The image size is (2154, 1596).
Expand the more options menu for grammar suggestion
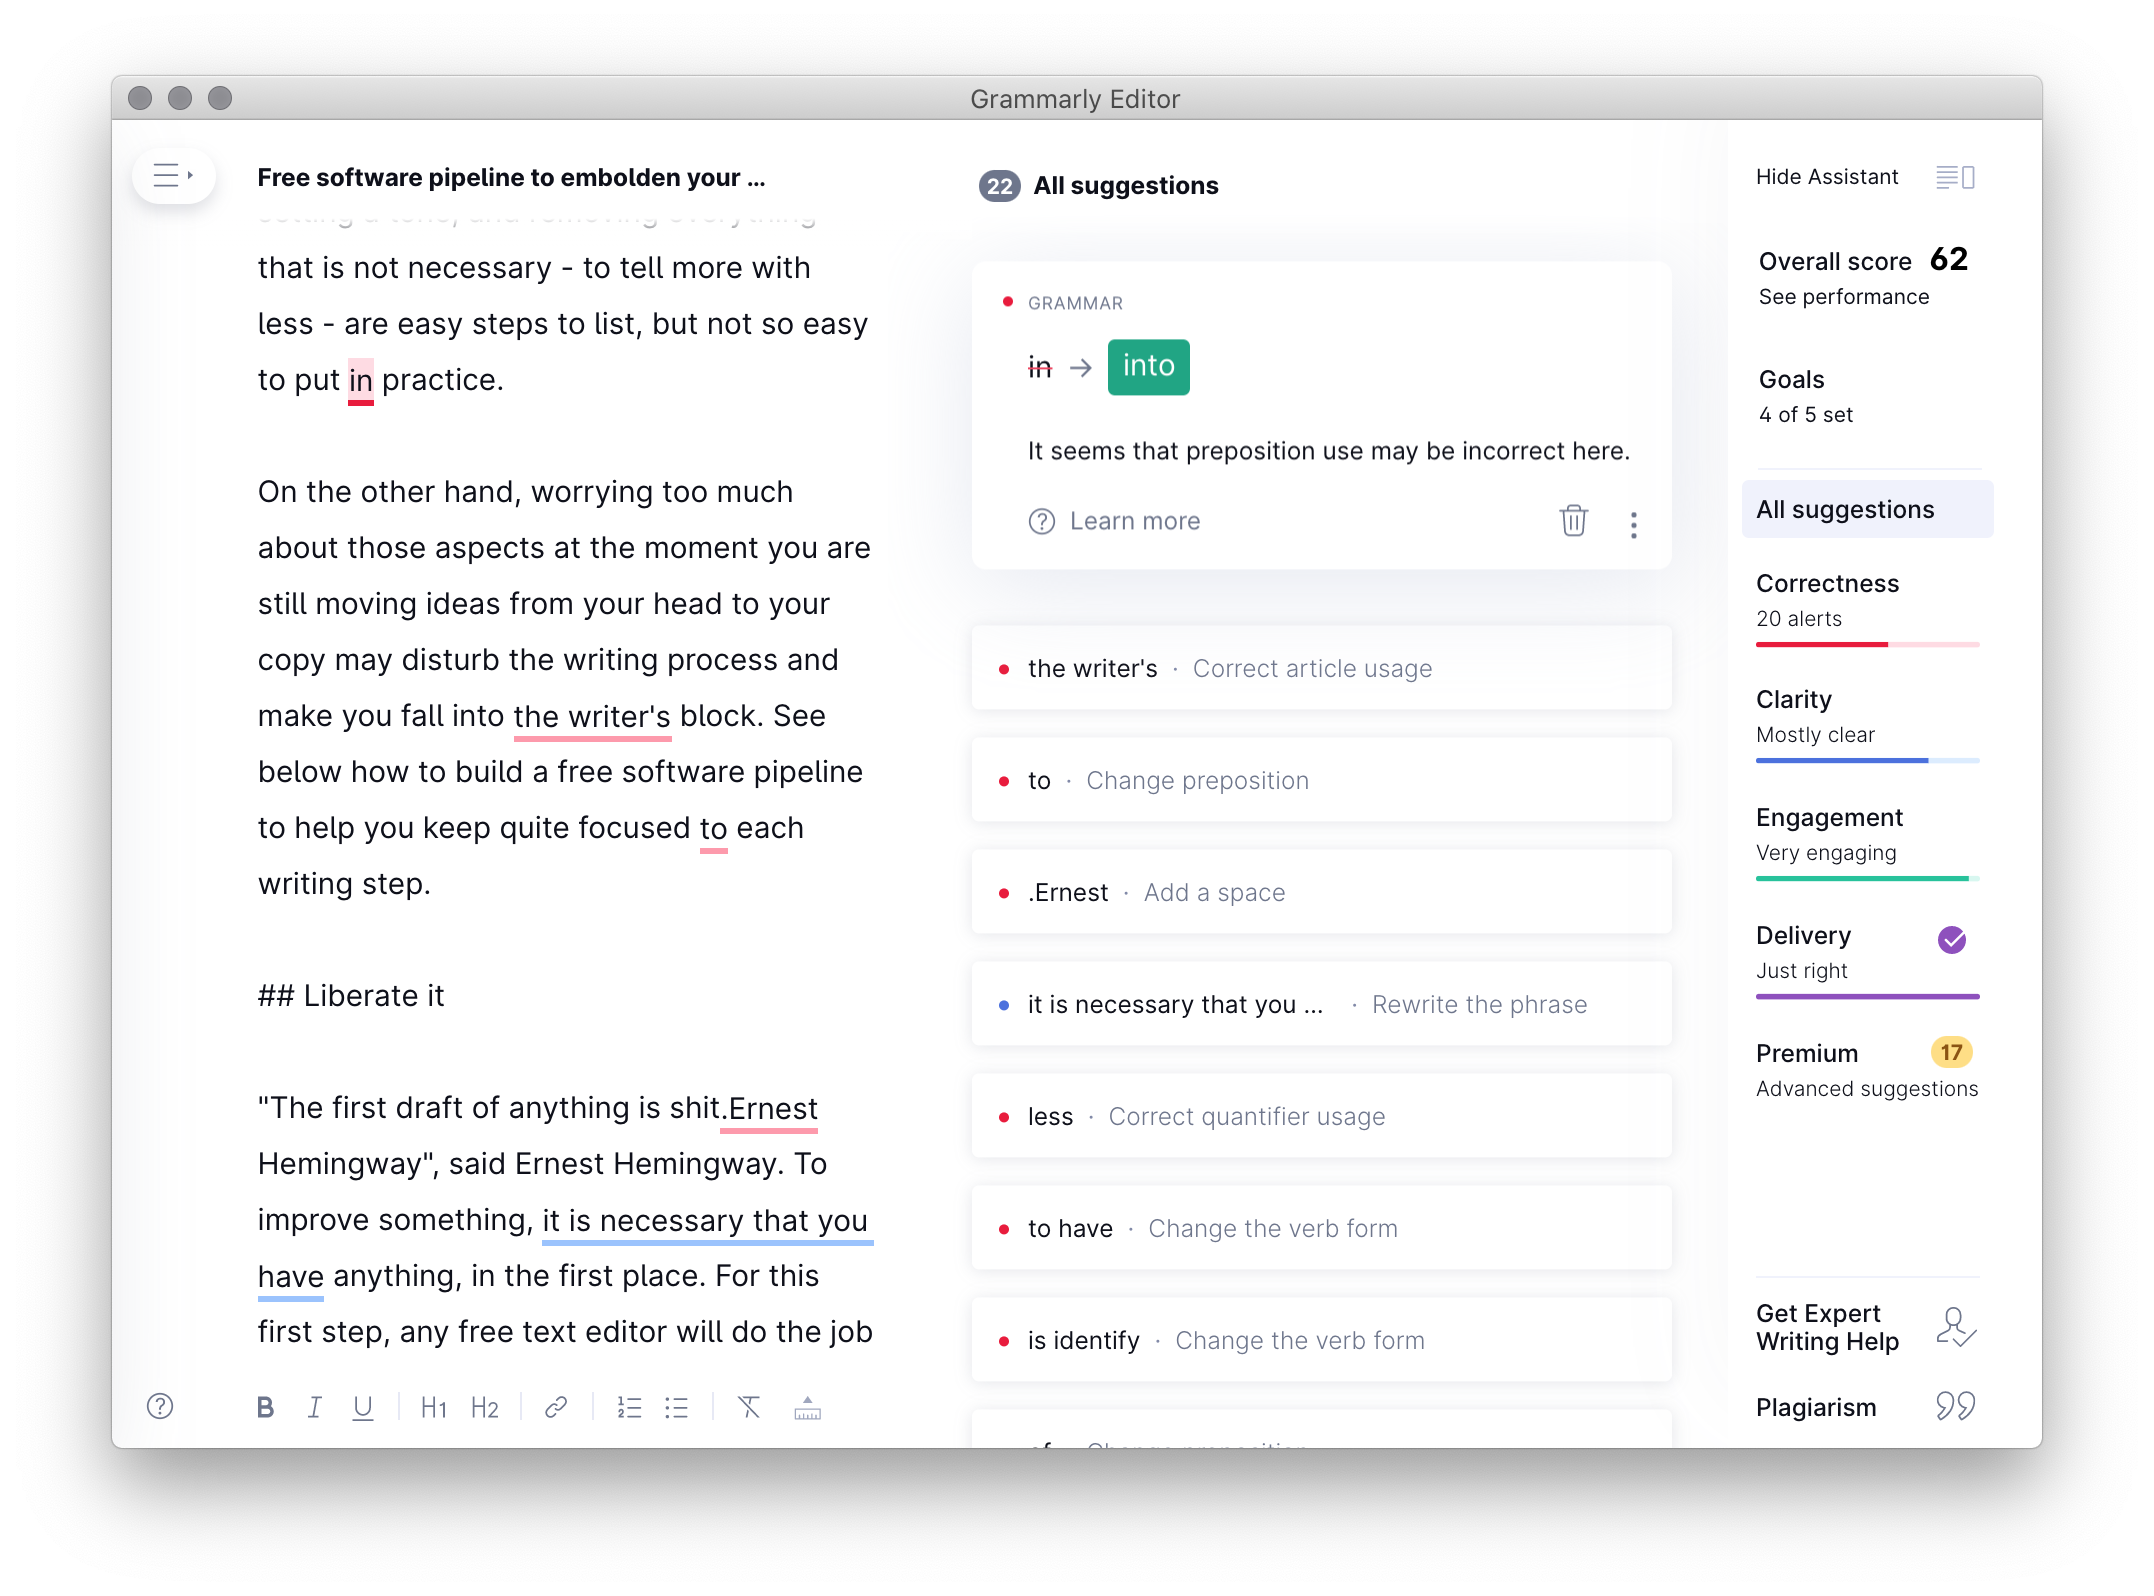1633,521
